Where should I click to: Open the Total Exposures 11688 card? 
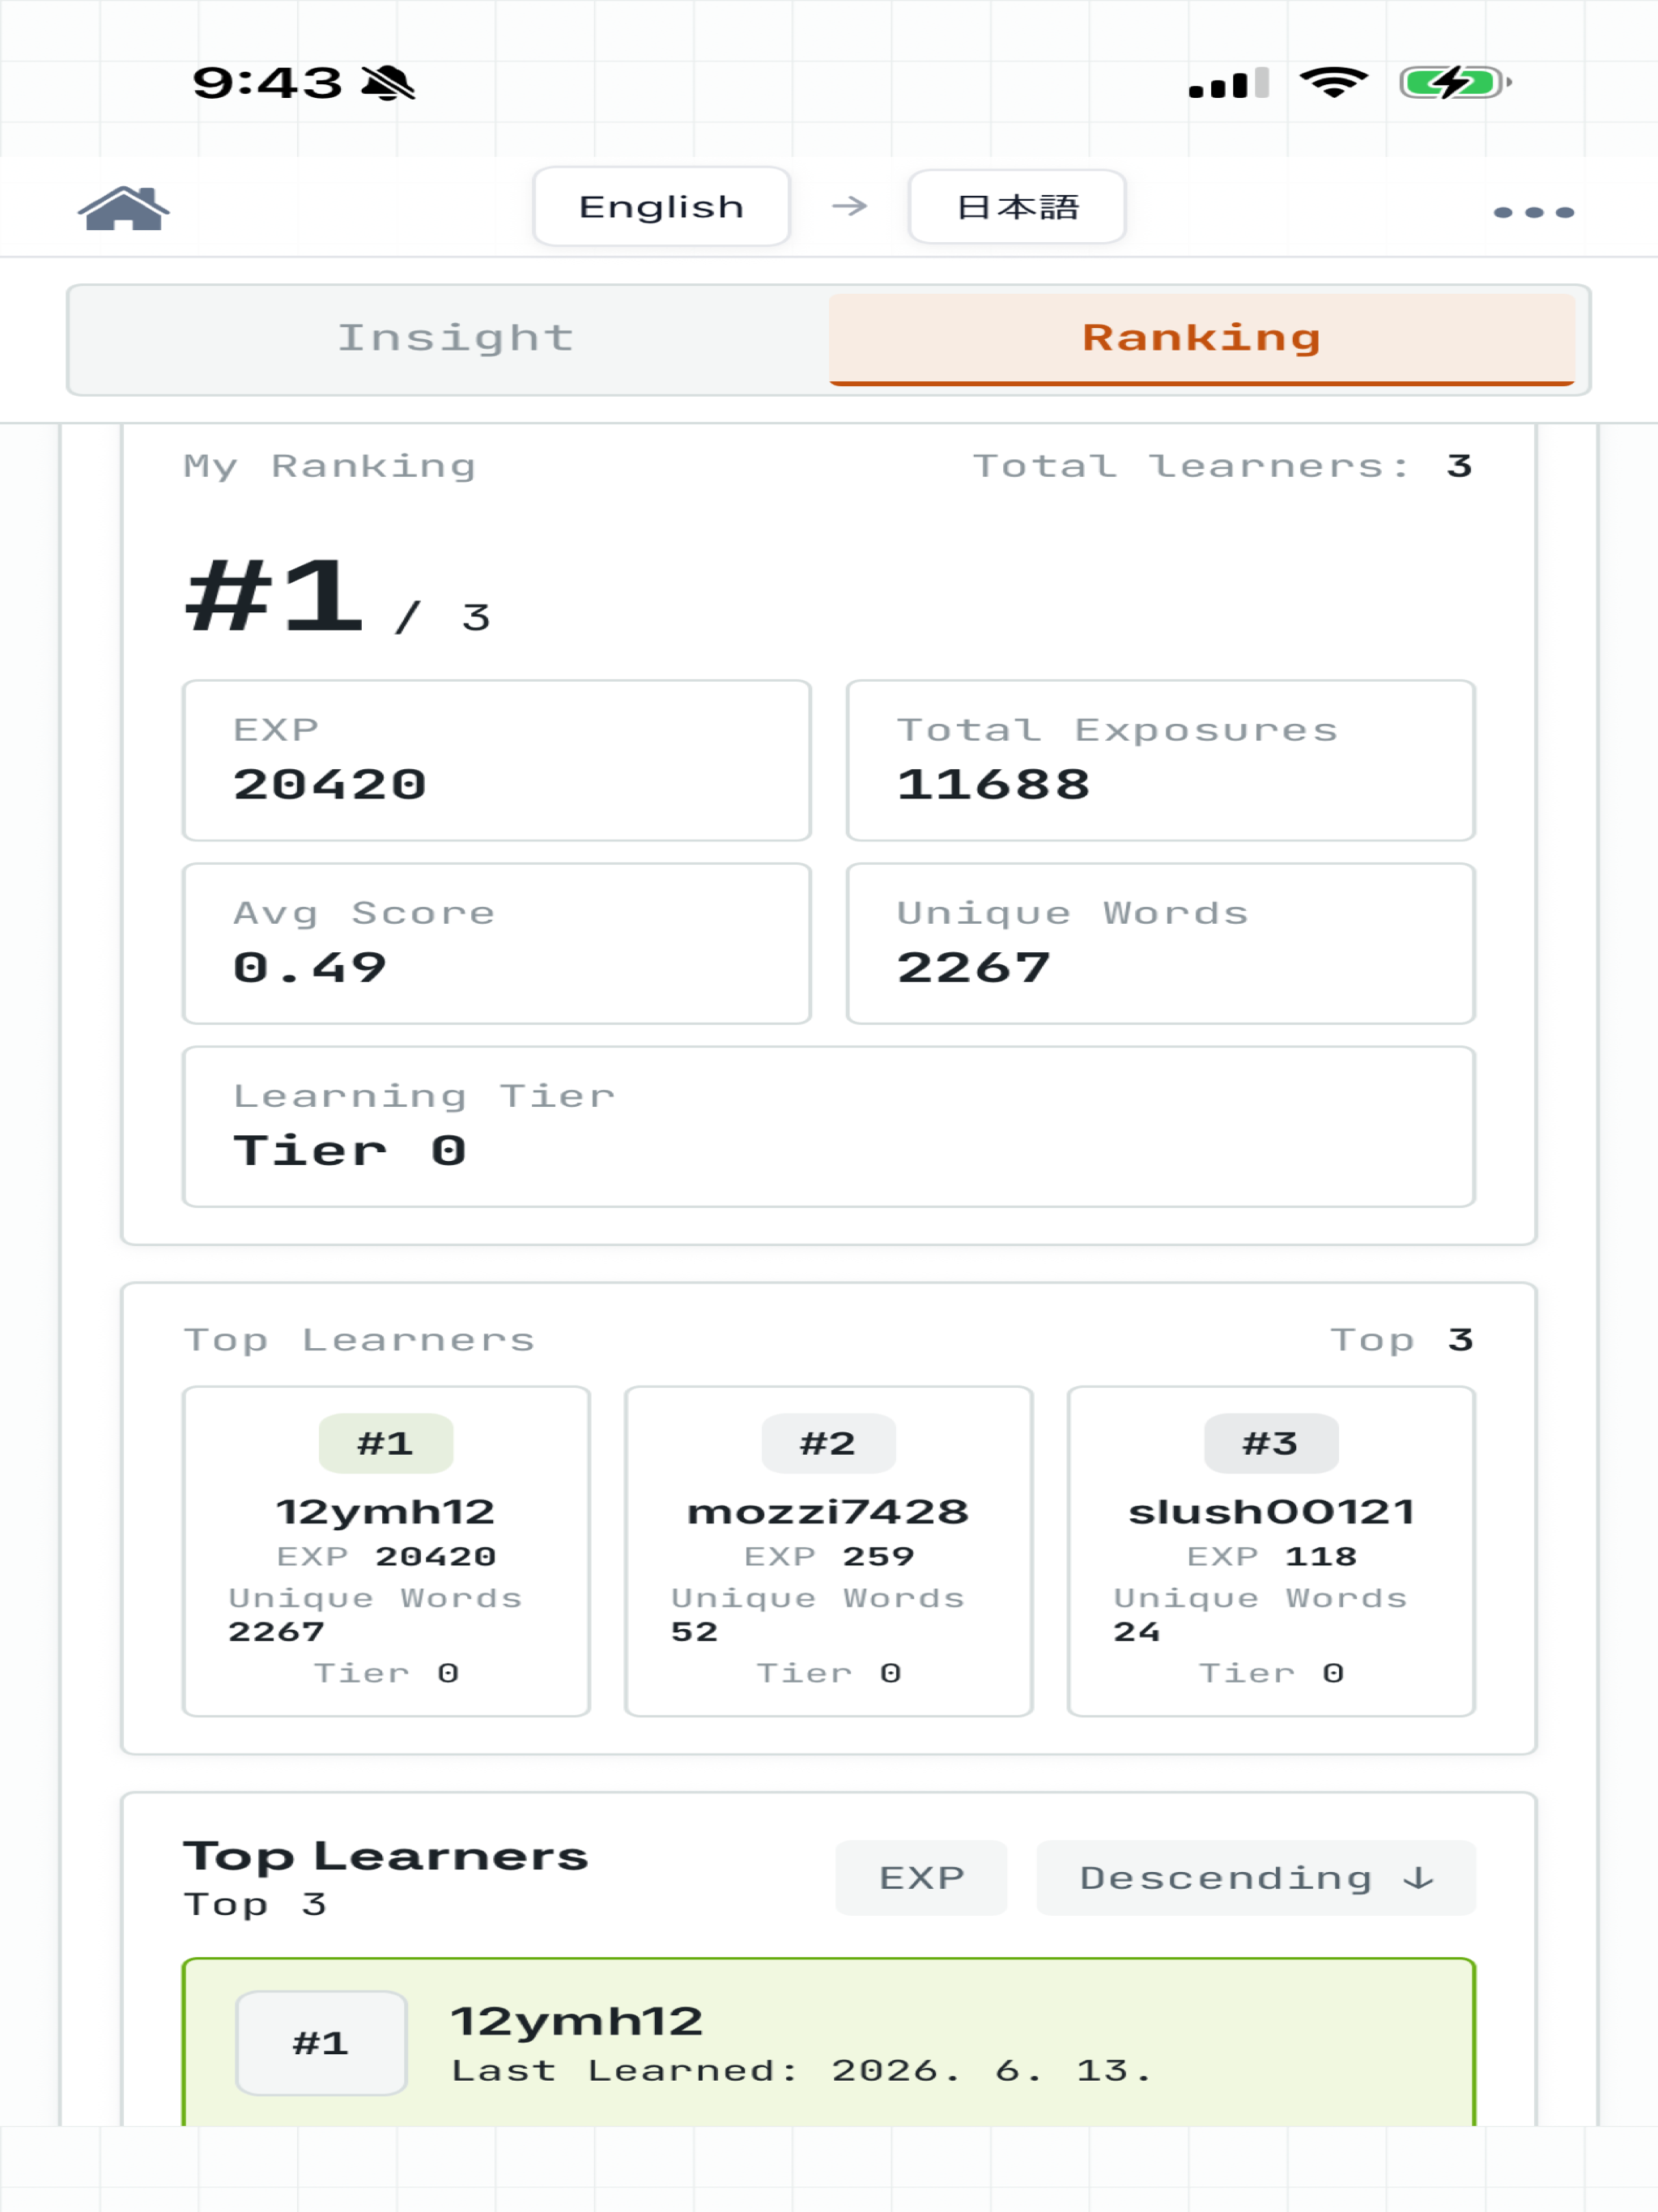1160,760
